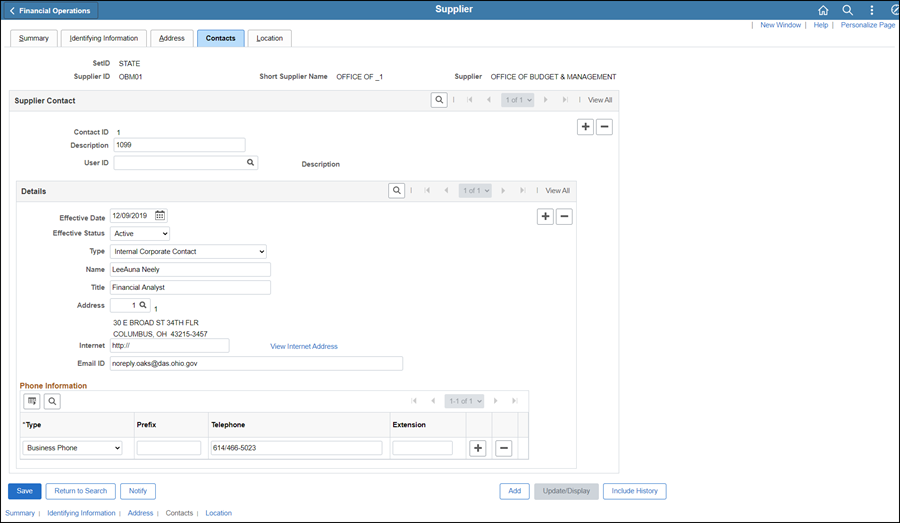The image size is (900, 523).
Task: Go to first Details row arrow
Action: (427, 191)
